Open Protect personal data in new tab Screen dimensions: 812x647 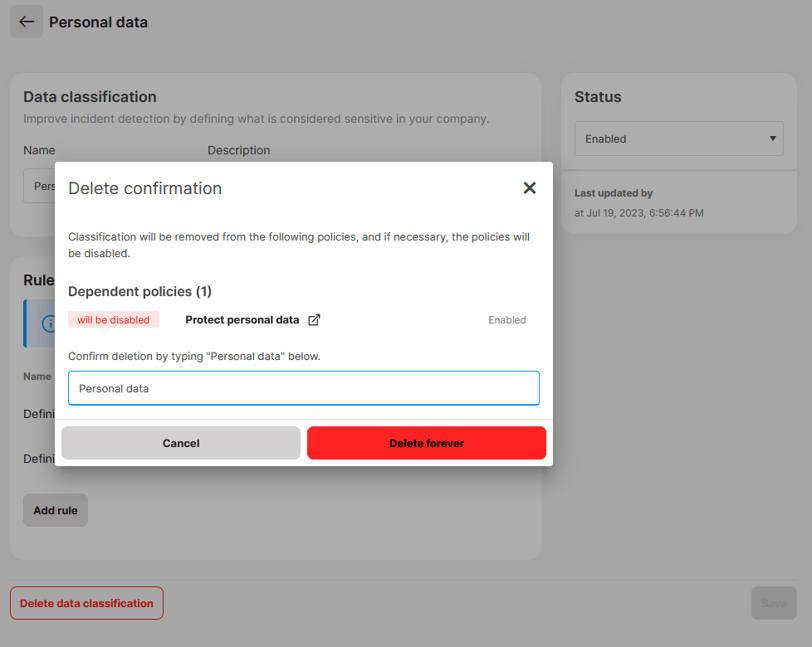(314, 319)
